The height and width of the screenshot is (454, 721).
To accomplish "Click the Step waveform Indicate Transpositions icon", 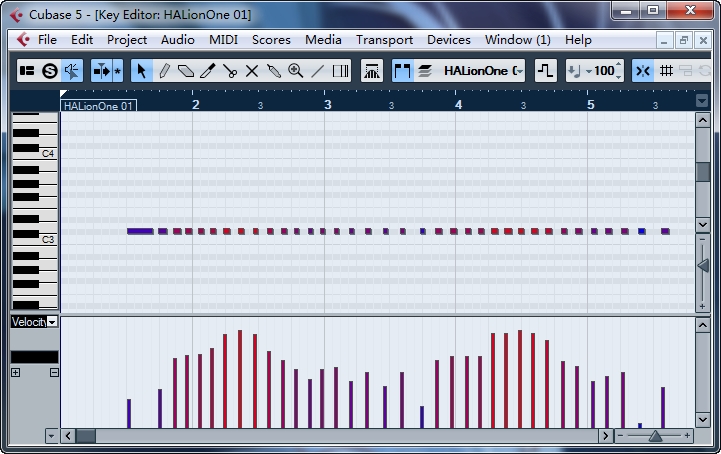I will point(546,71).
